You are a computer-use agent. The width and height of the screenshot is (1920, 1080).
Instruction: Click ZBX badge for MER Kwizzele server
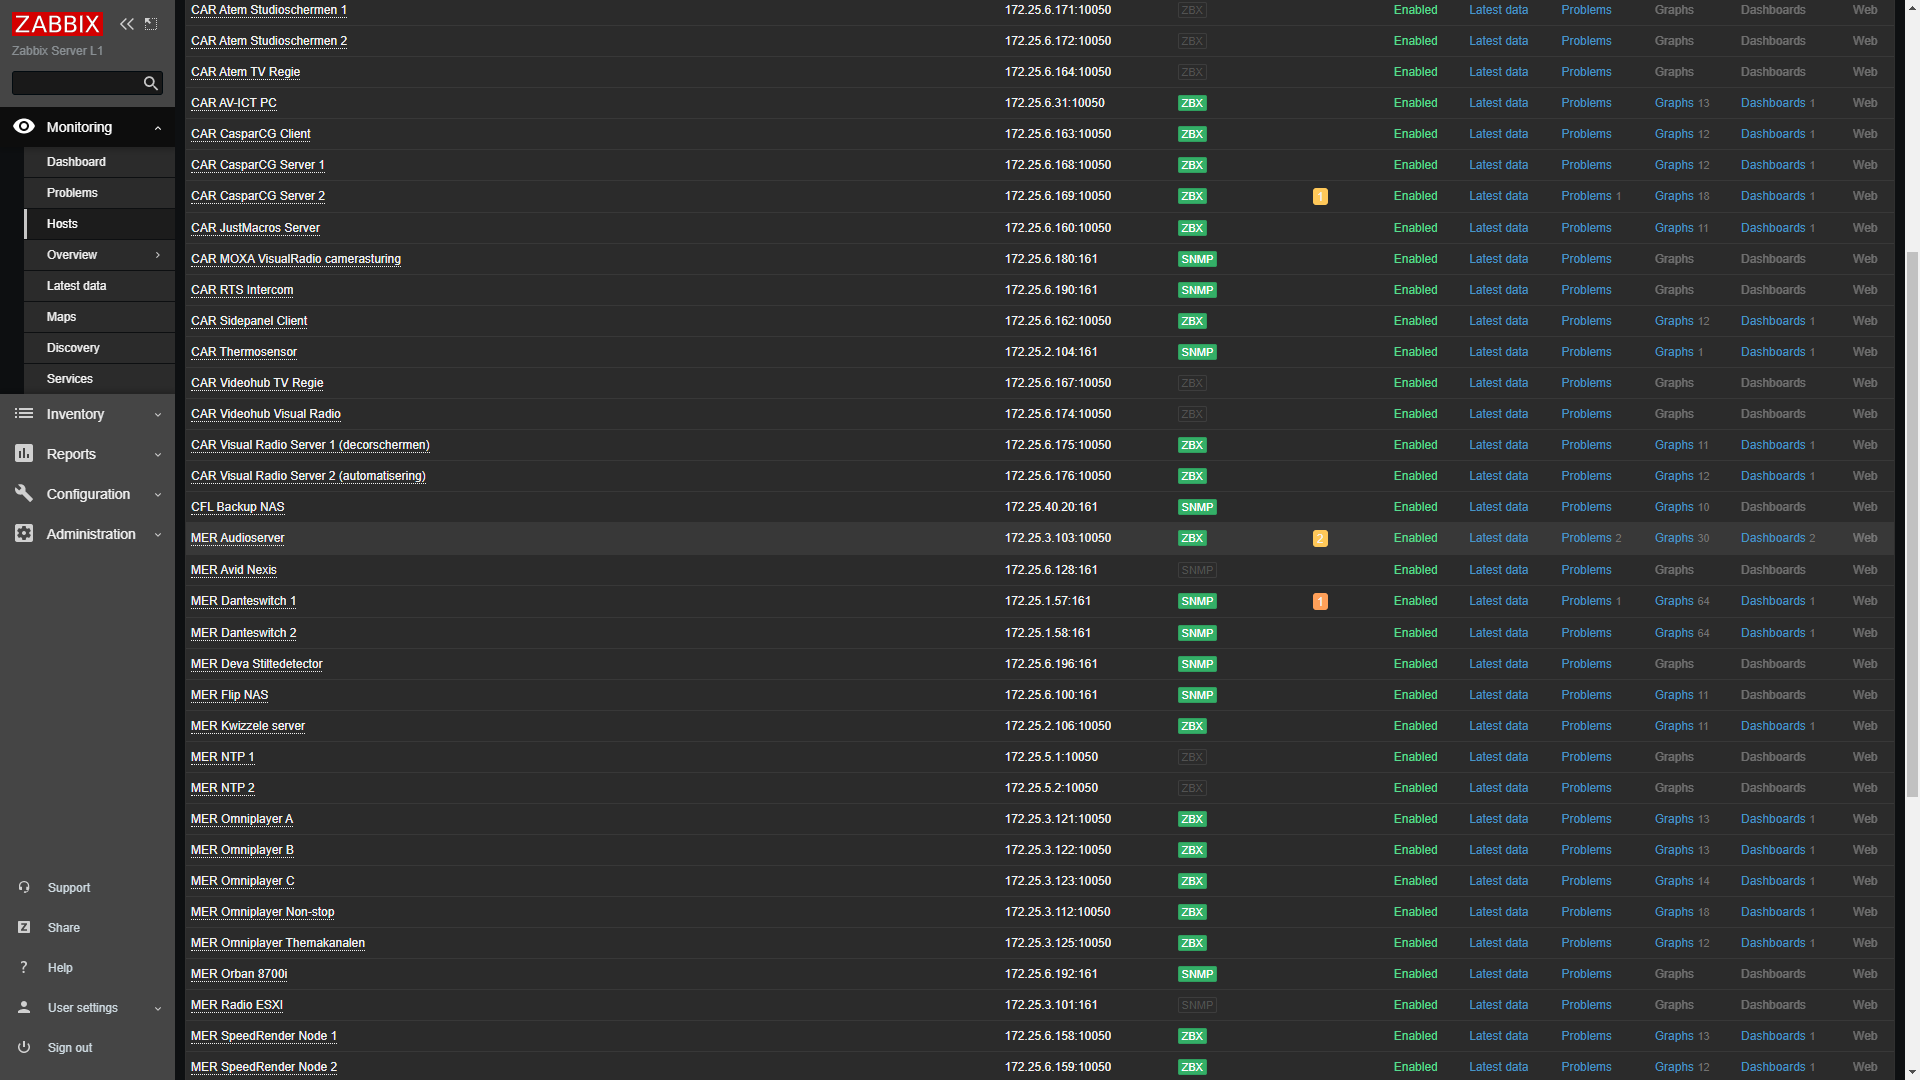pos(1192,726)
